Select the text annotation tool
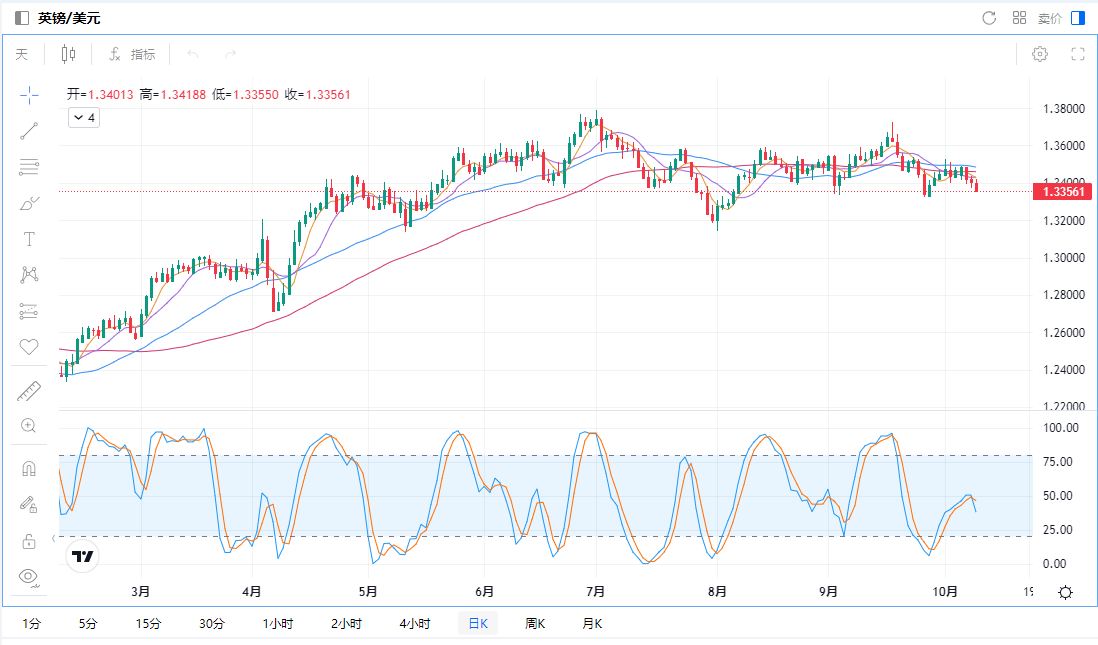The width and height of the screenshot is (1098, 645). 29,239
